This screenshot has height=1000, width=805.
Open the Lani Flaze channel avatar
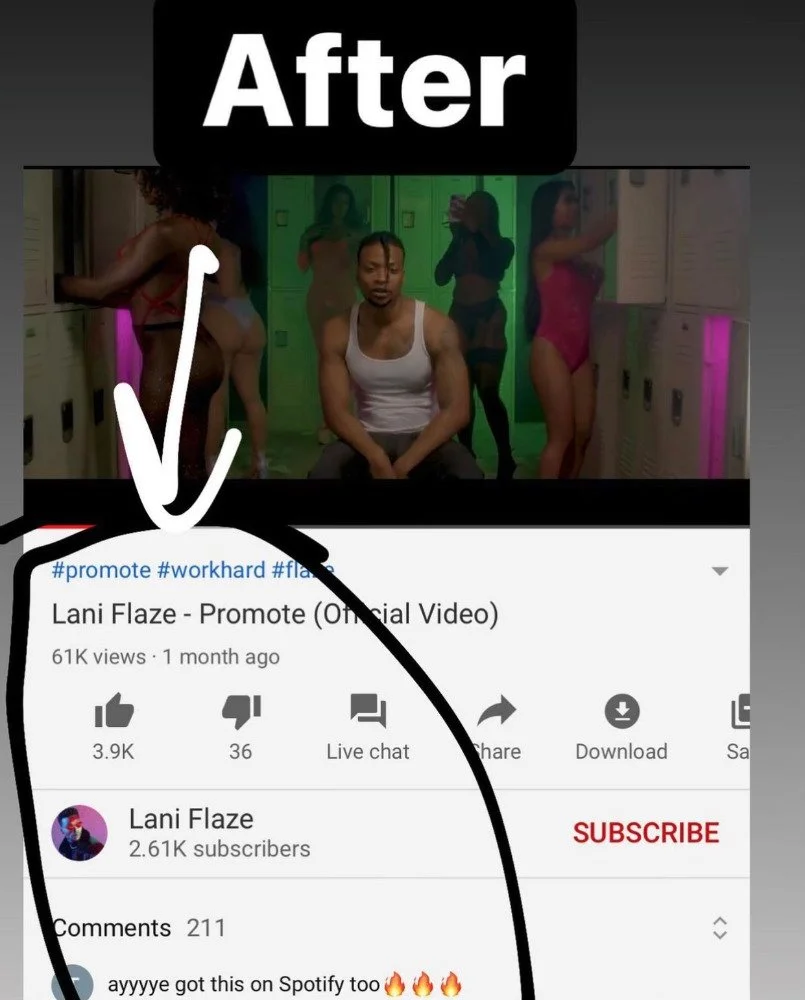click(x=79, y=833)
